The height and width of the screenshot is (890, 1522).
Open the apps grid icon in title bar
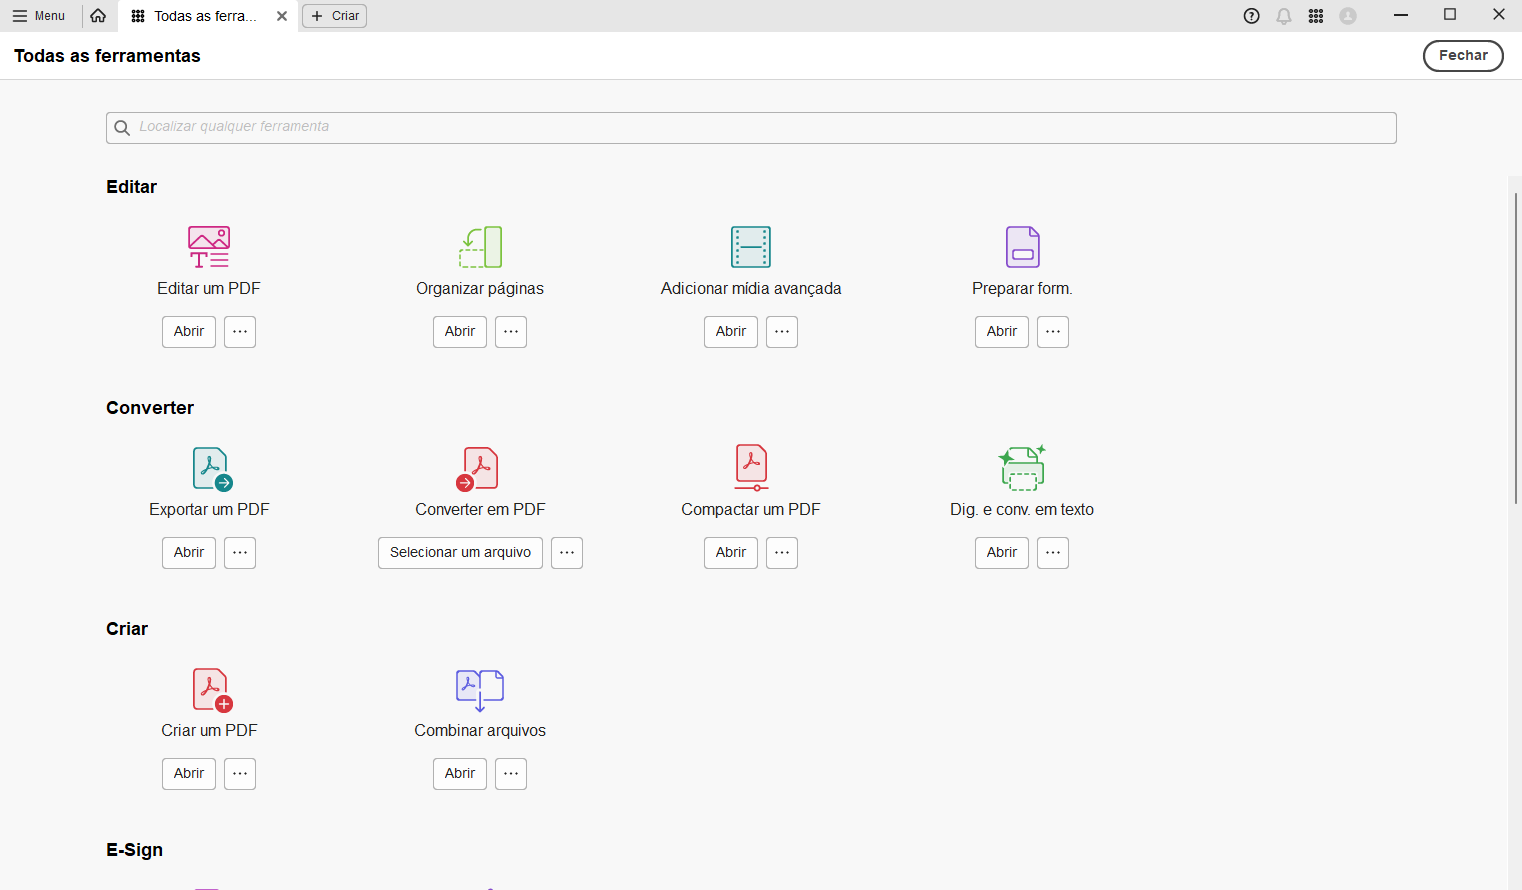click(1316, 16)
